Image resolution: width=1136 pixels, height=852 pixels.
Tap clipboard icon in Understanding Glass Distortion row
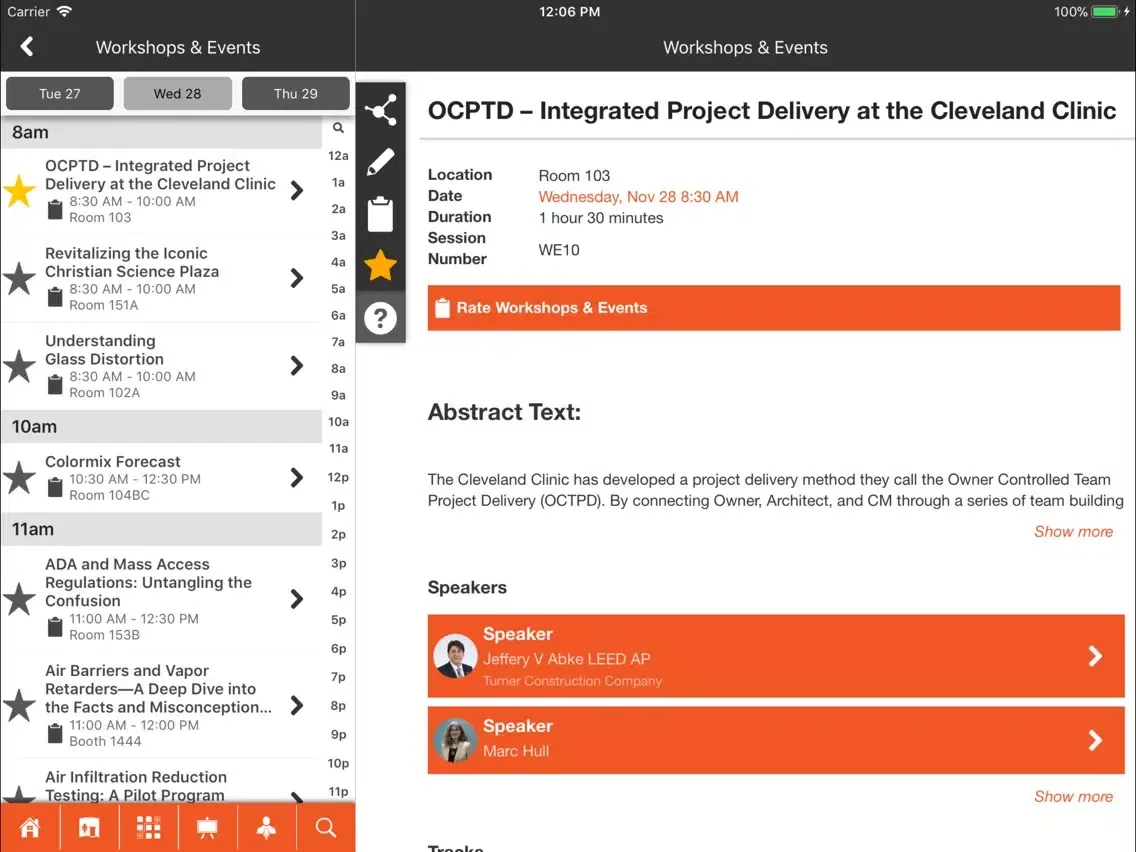(55, 385)
